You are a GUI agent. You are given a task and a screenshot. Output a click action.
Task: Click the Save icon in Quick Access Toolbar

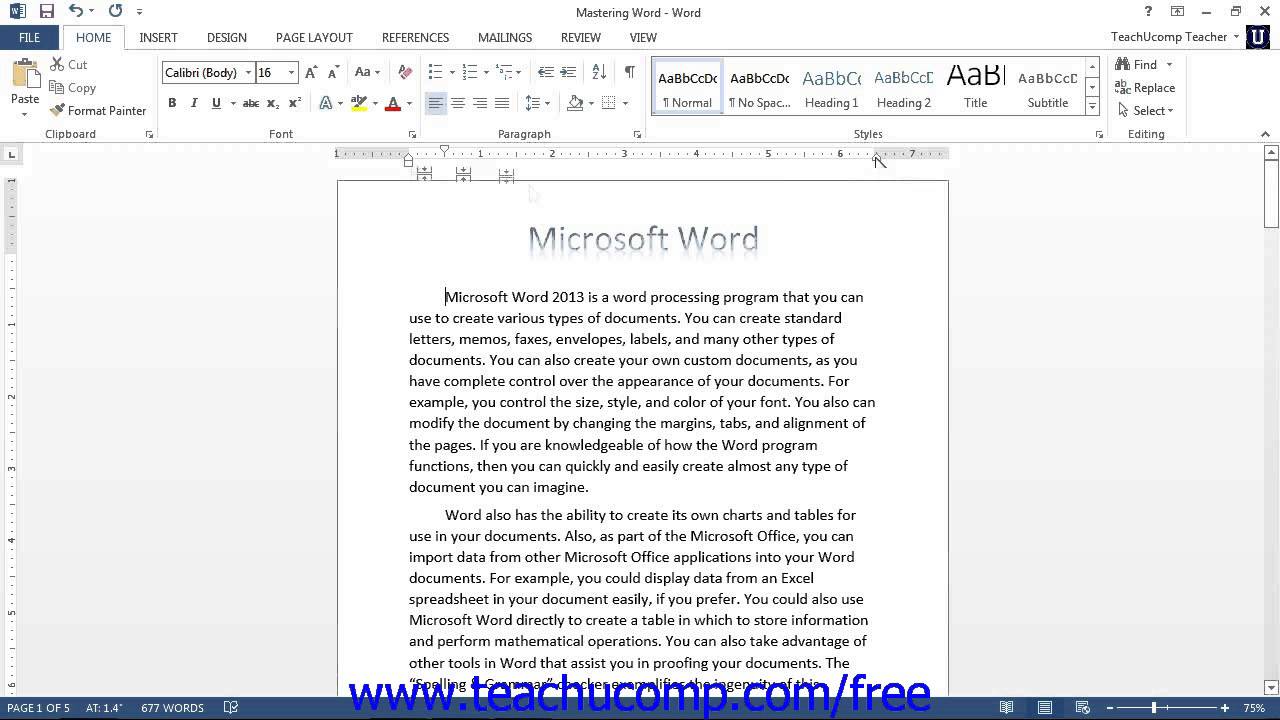point(47,12)
